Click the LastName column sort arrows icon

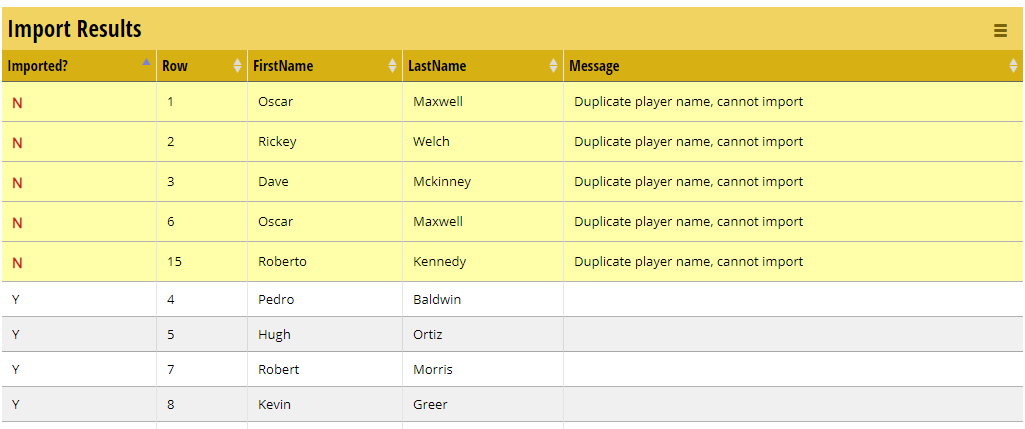[554, 66]
